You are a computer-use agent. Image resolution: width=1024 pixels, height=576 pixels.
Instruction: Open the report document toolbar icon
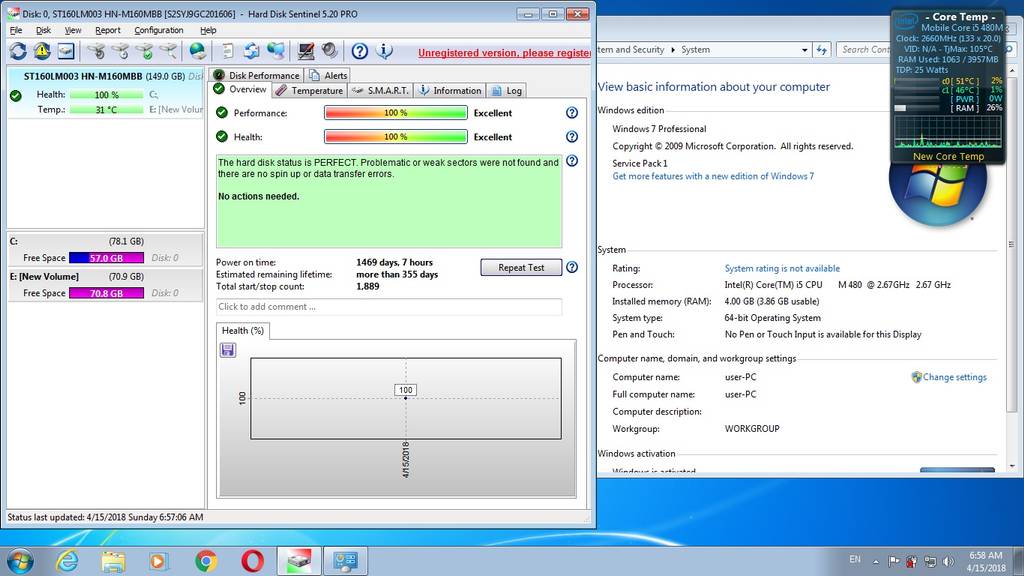[227, 51]
